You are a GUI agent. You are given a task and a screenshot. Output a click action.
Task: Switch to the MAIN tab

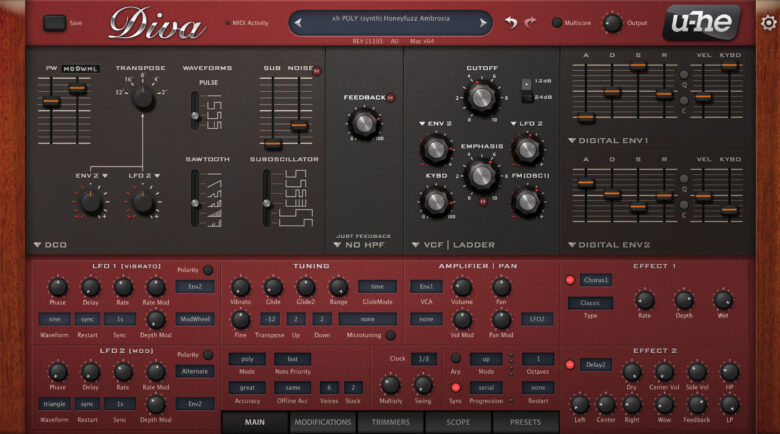coord(255,422)
